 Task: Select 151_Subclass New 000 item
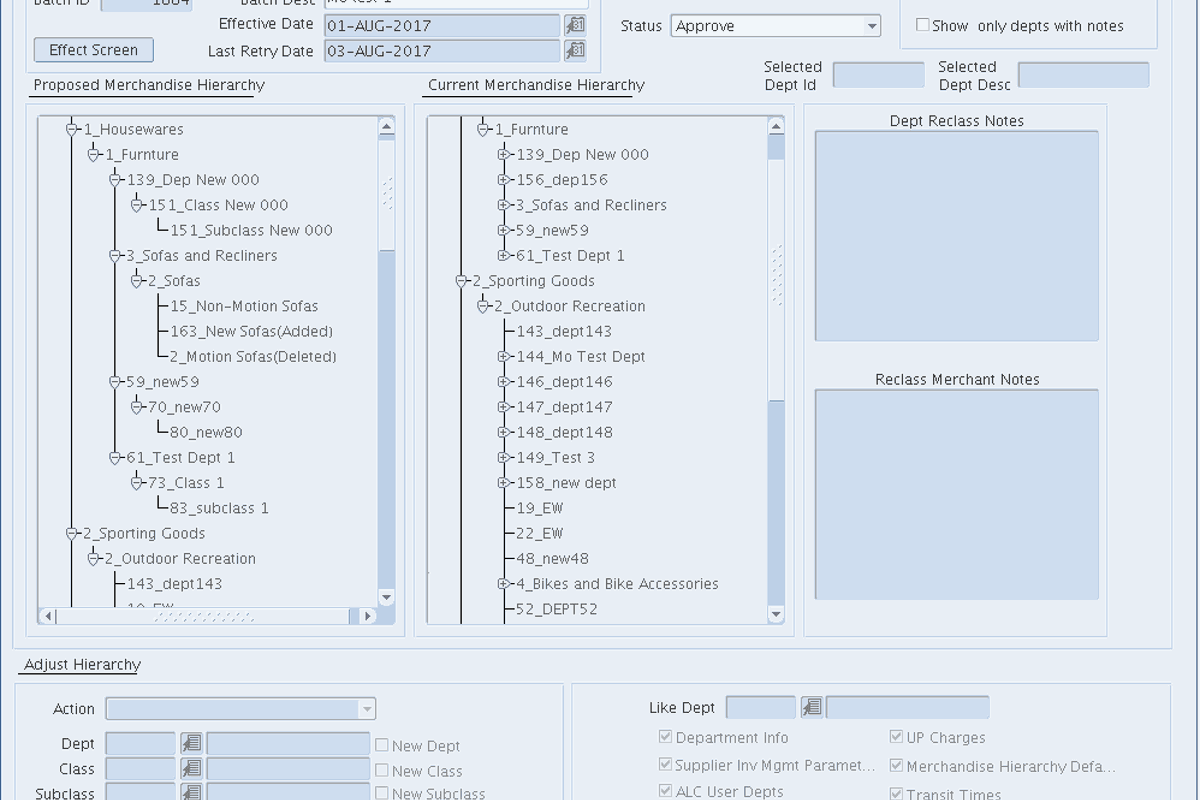pyautogui.click(x=251, y=230)
